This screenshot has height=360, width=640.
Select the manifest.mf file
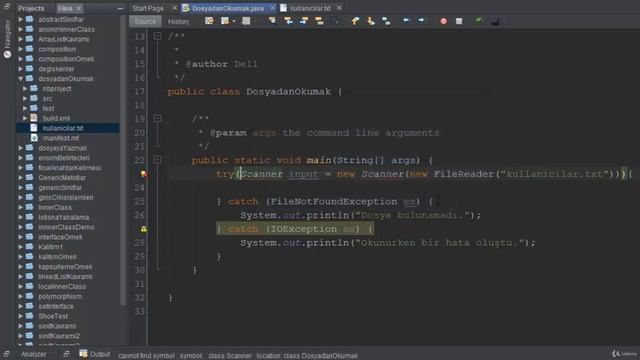(x=61, y=138)
